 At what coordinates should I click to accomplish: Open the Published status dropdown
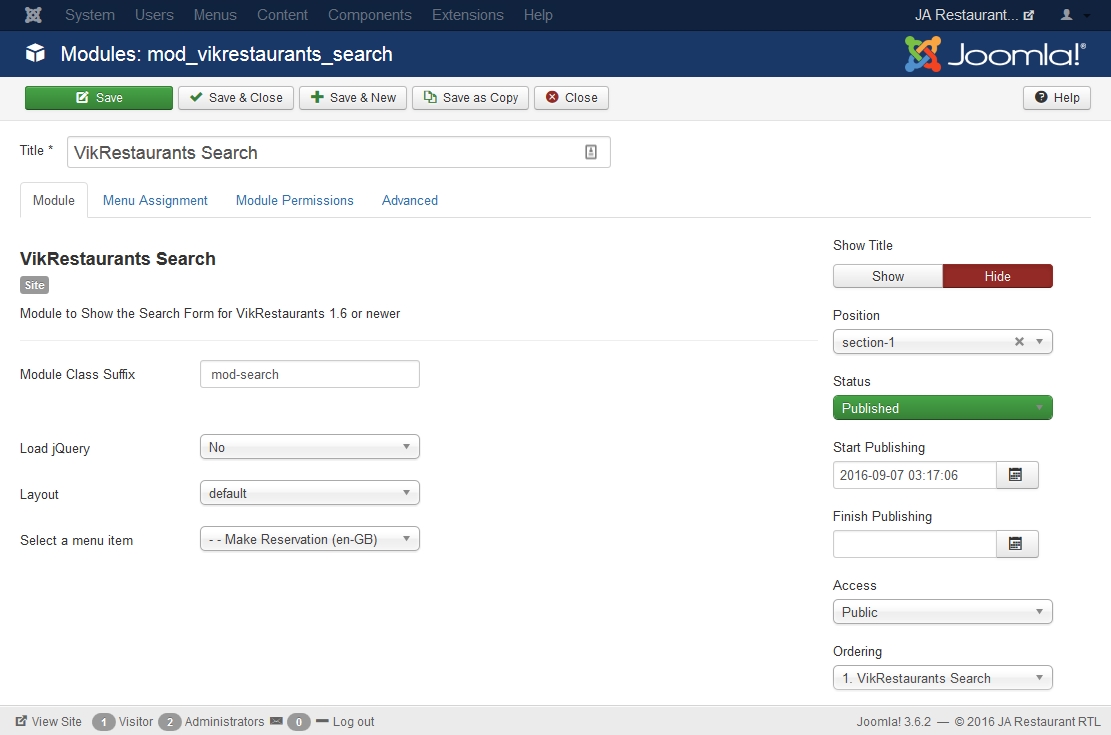click(943, 408)
